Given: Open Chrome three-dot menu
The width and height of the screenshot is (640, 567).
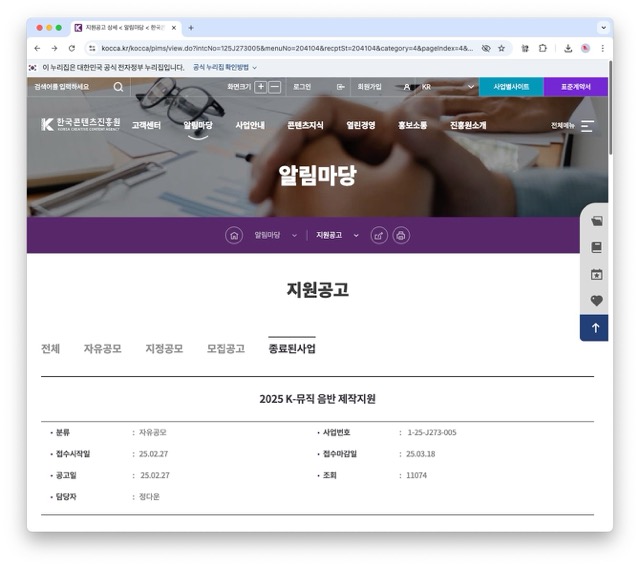Looking at the screenshot, I should tap(602, 48).
